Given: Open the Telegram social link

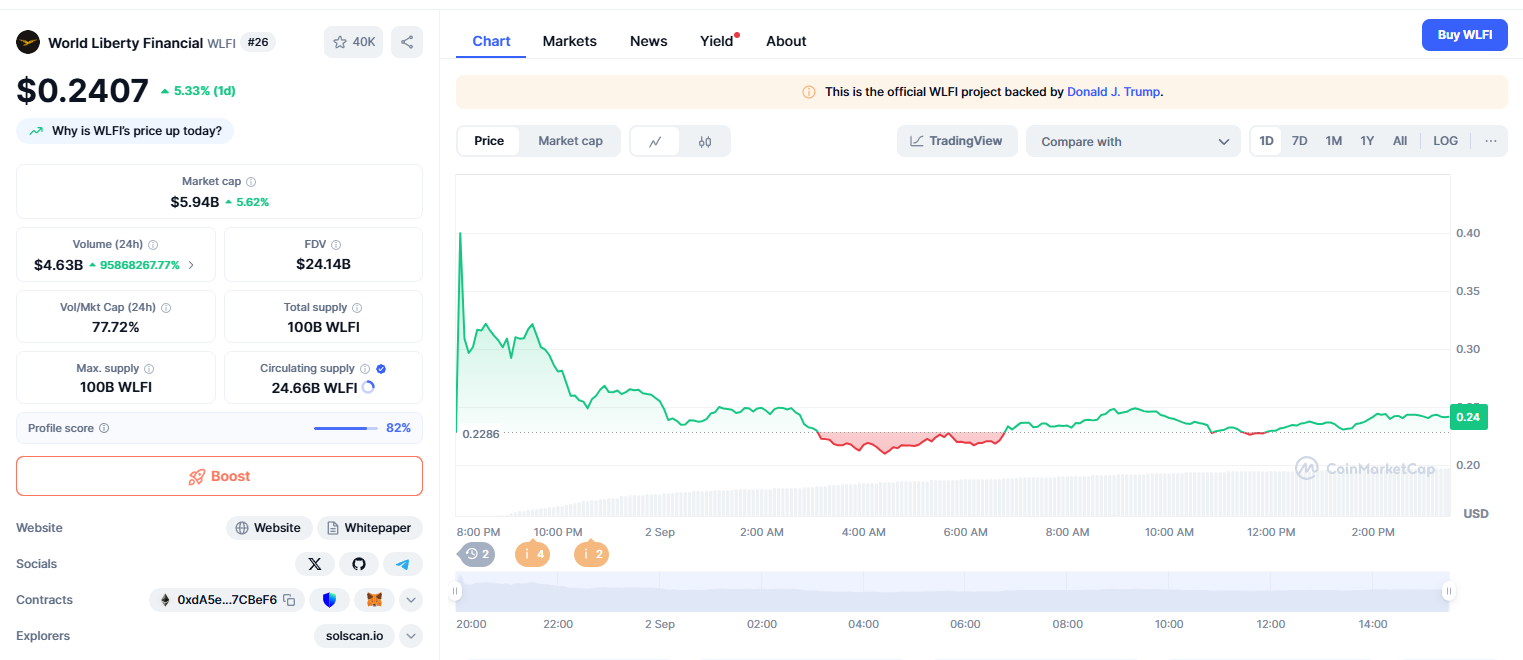Looking at the screenshot, I should coord(403,564).
